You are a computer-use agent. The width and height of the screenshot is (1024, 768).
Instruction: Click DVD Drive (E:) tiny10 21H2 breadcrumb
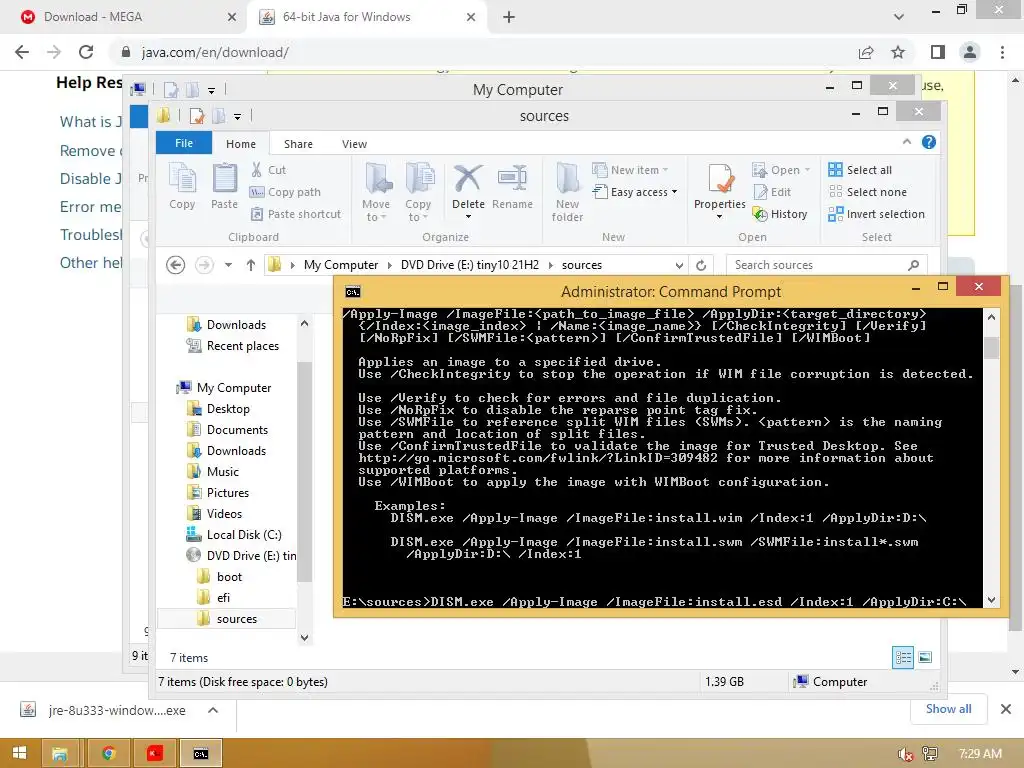click(x=470, y=264)
